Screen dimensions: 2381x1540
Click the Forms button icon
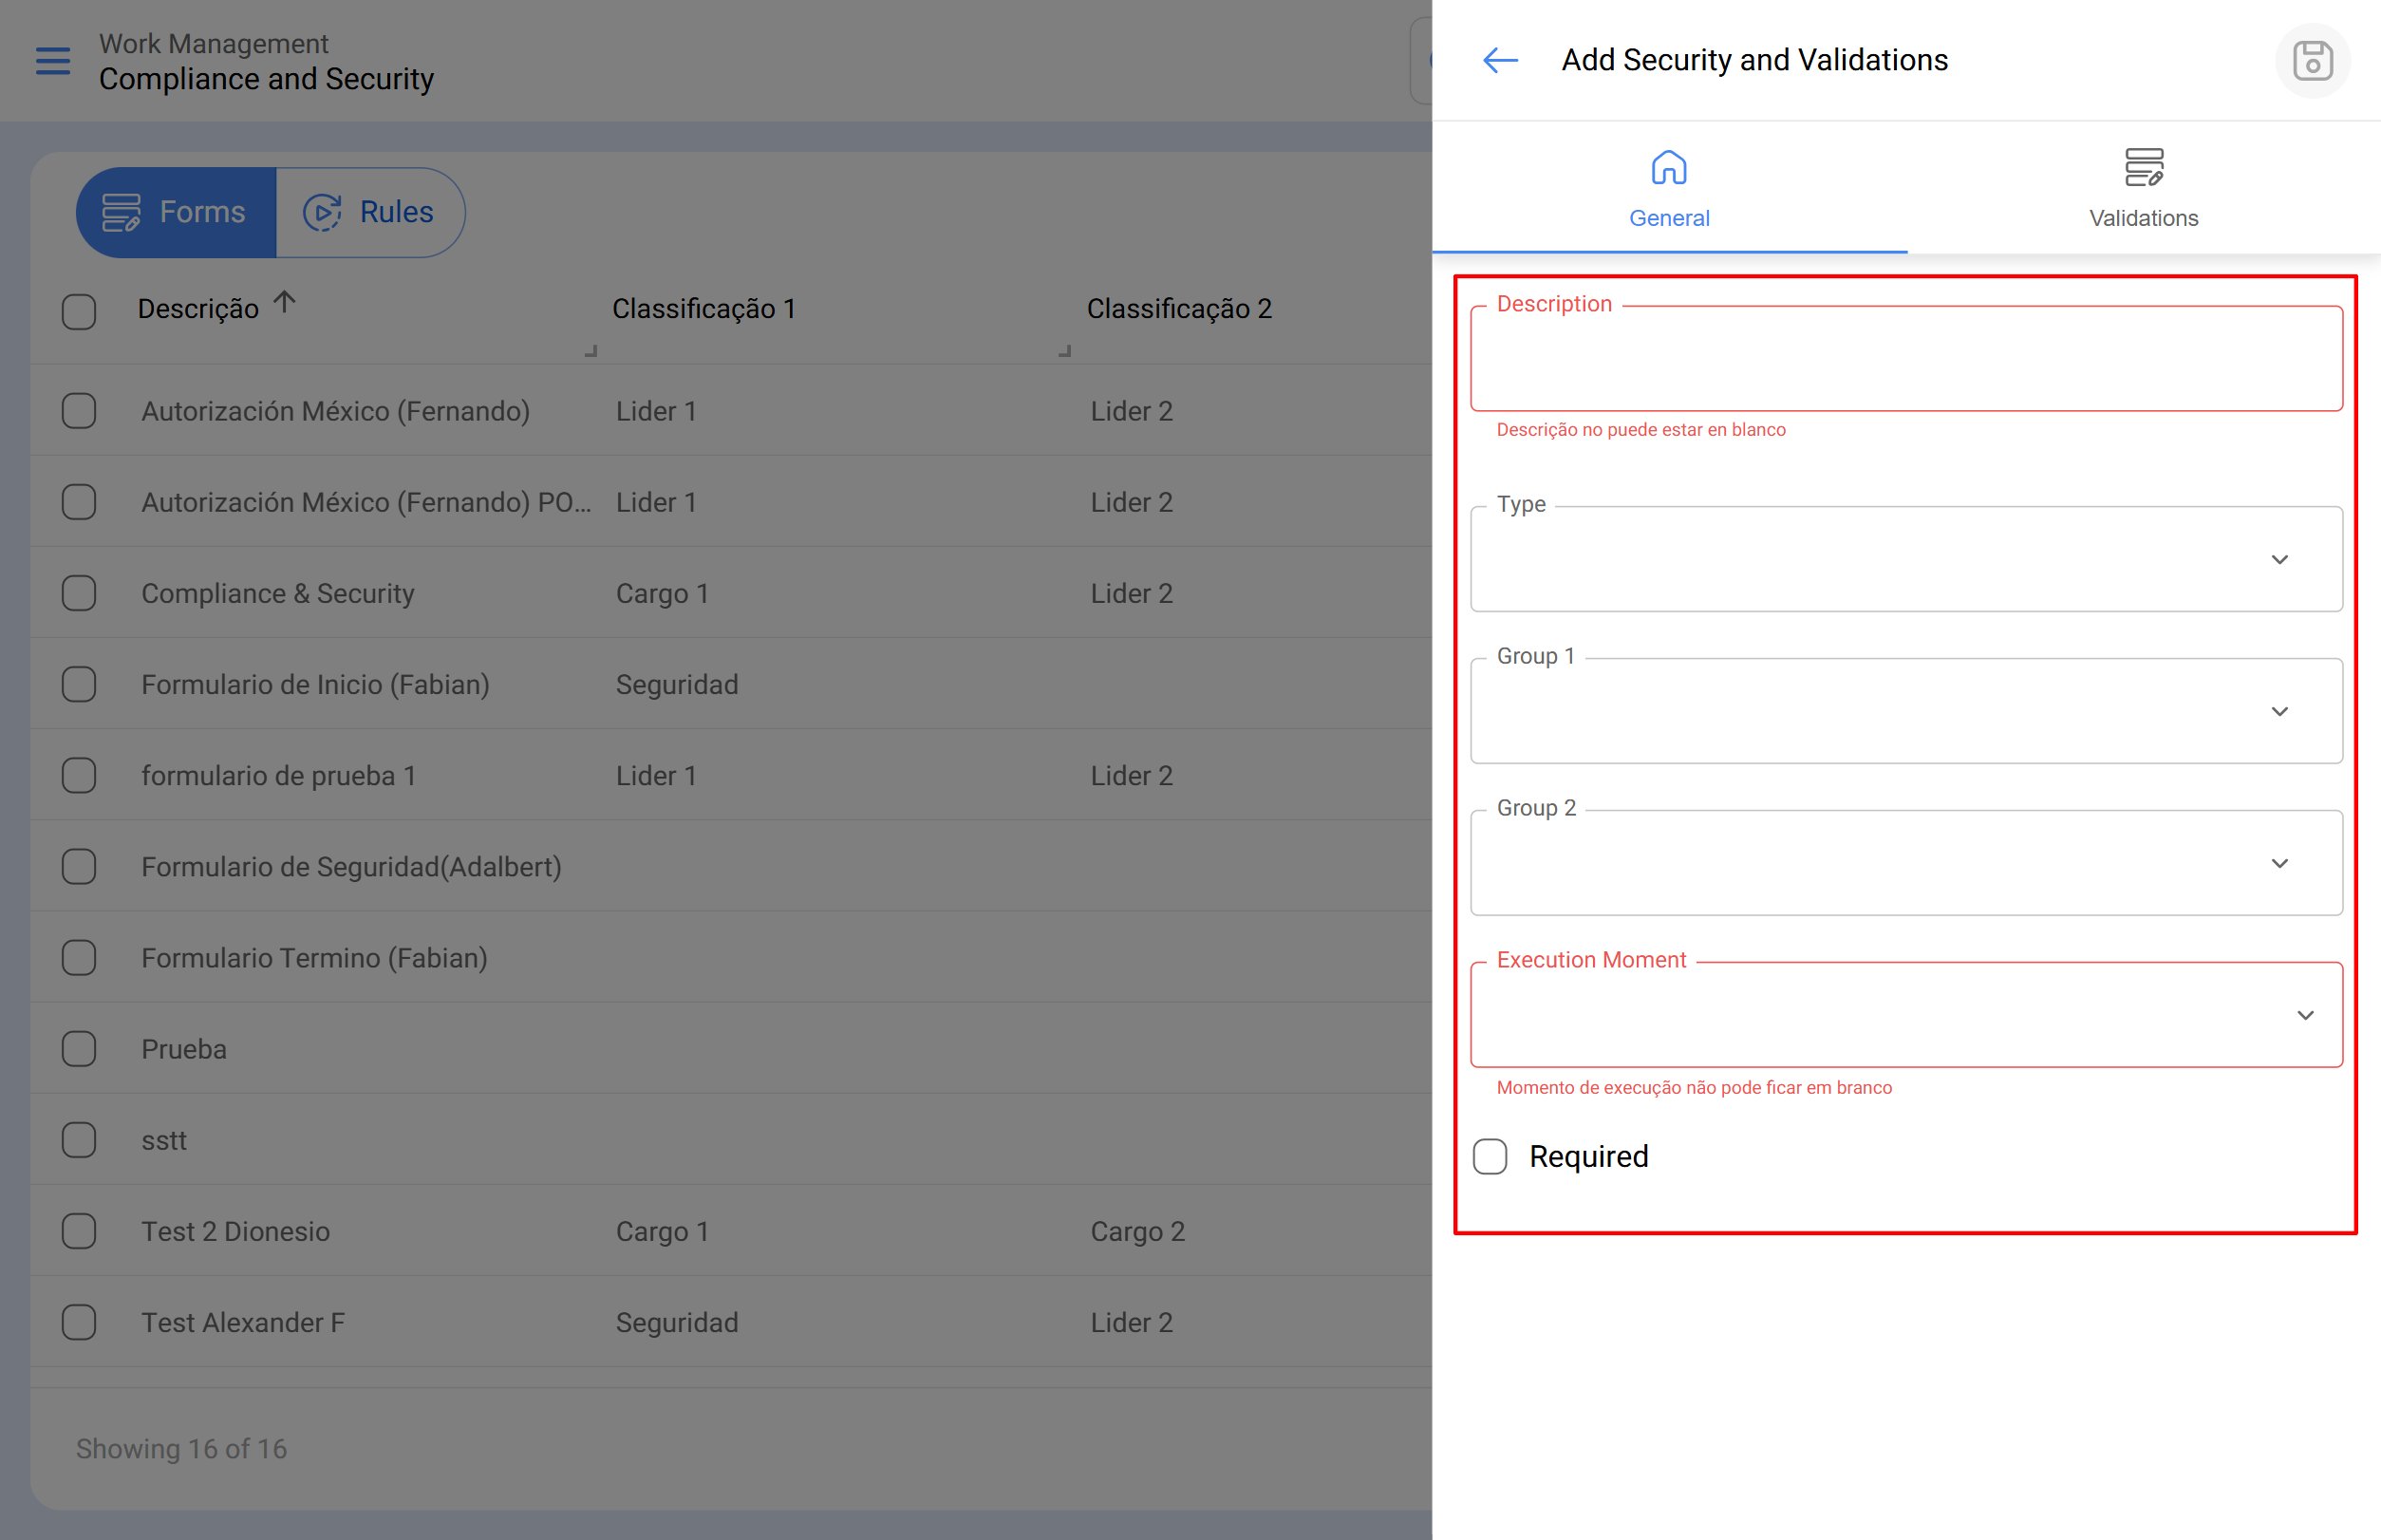coord(121,212)
